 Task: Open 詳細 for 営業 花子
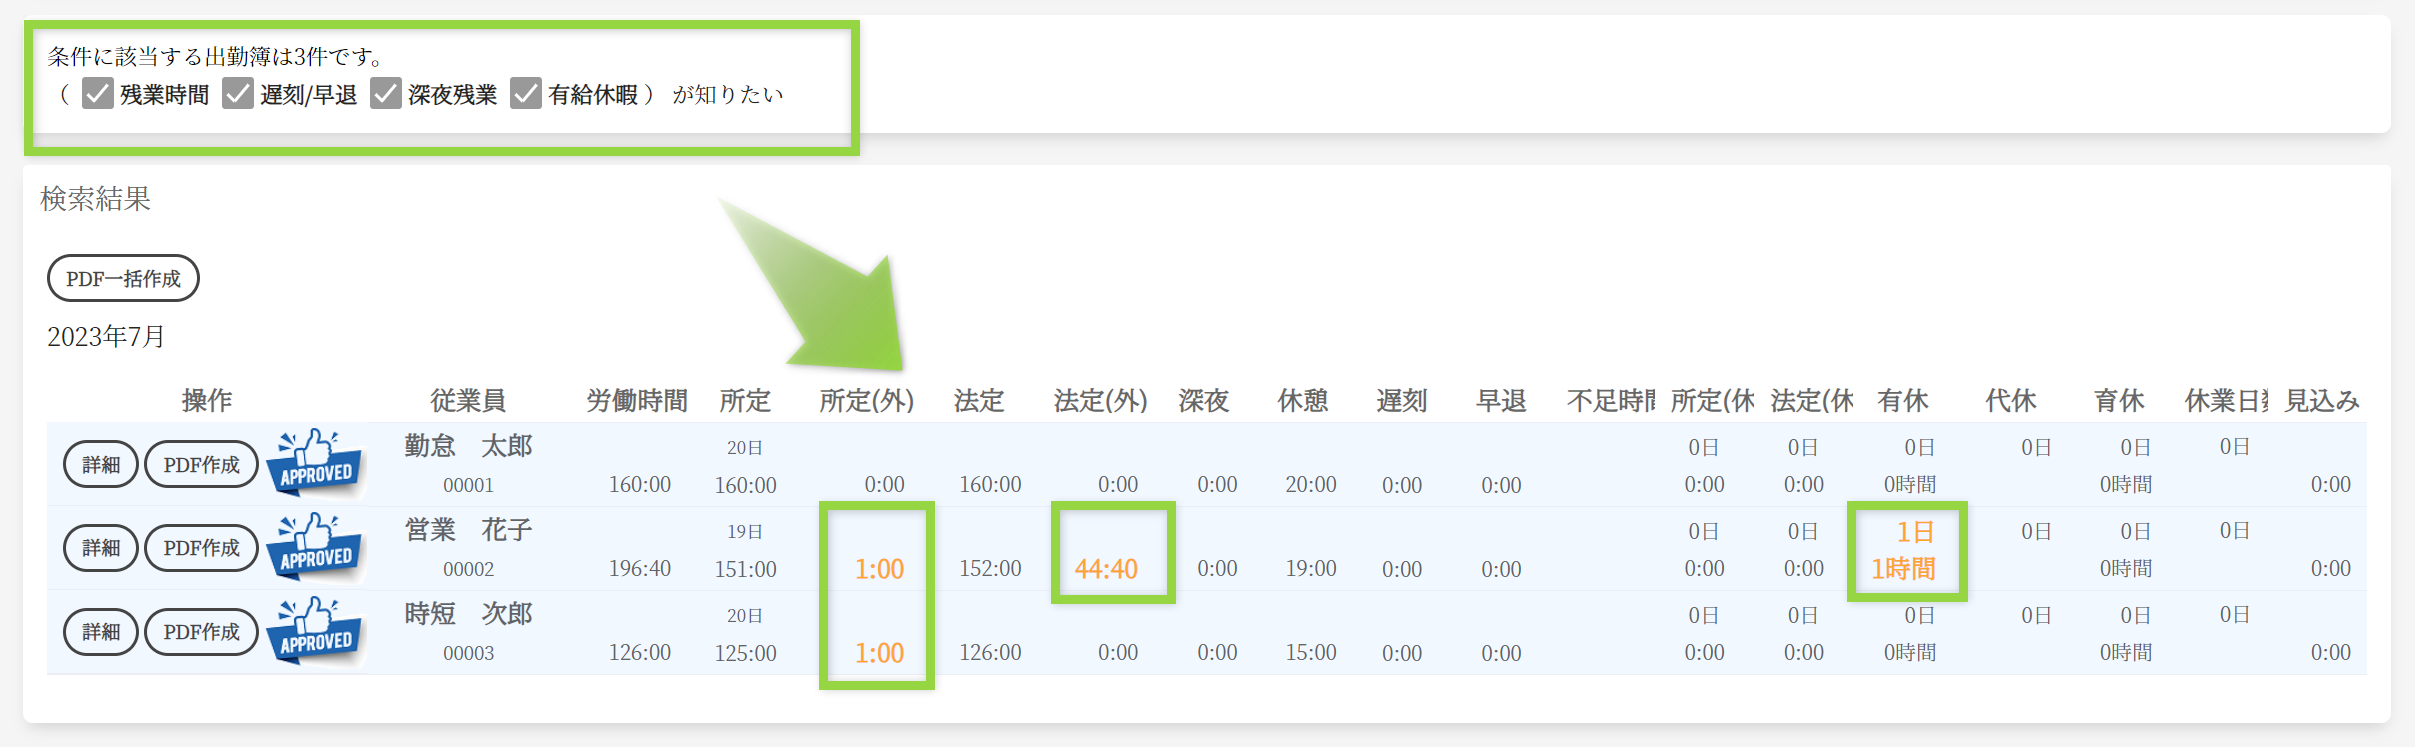pos(101,548)
